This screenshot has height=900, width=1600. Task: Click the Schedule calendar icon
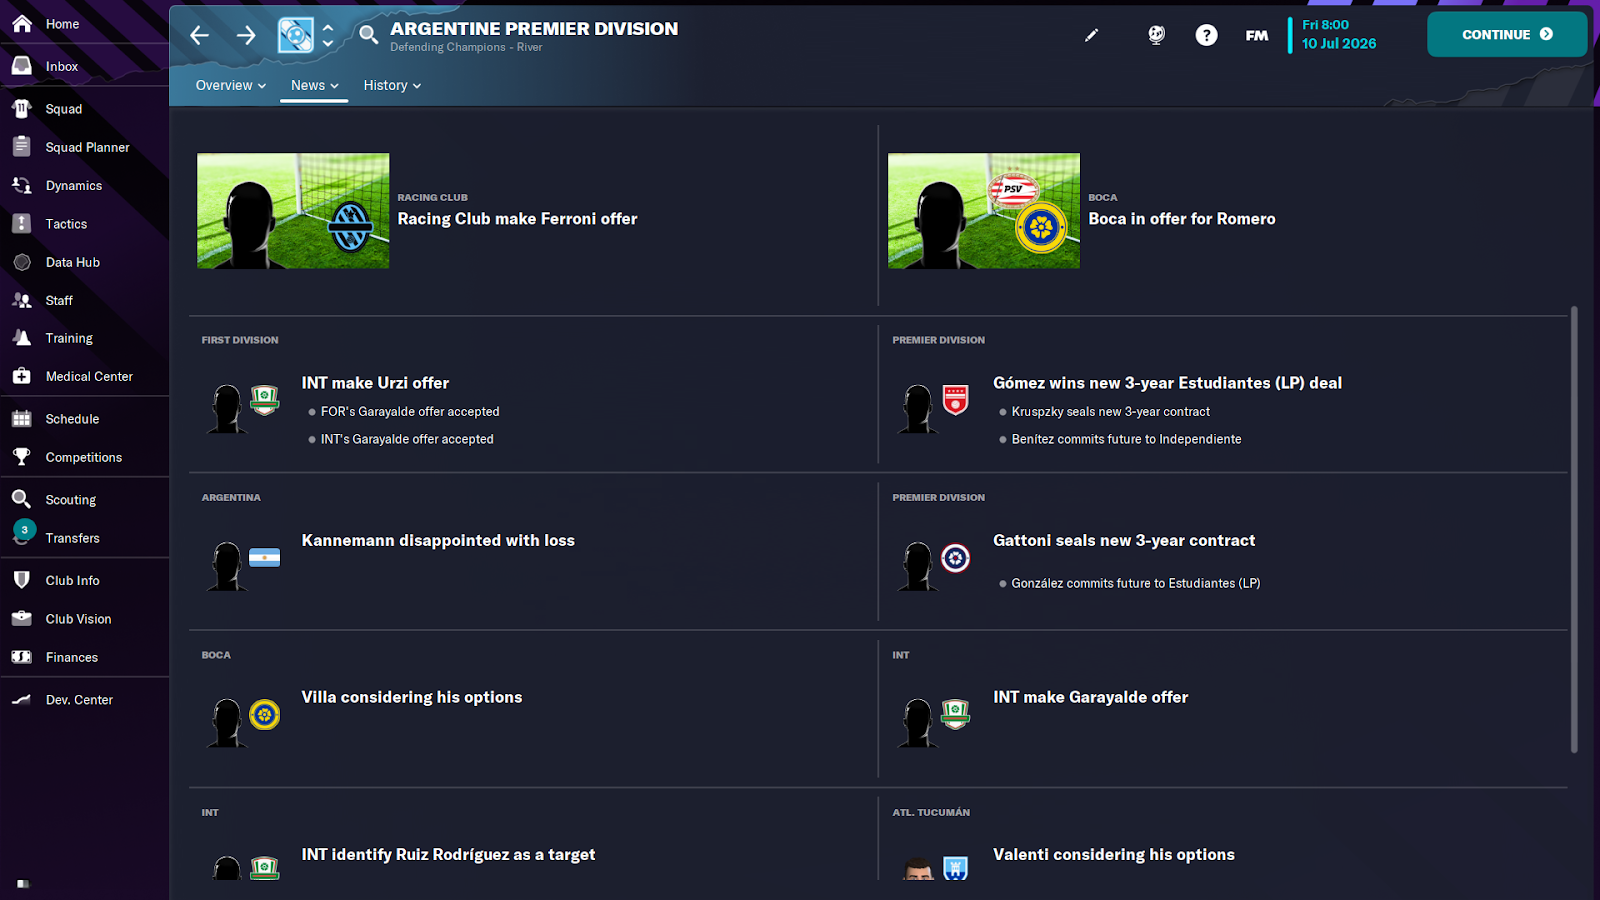pyautogui.click(x=22, y=419)
